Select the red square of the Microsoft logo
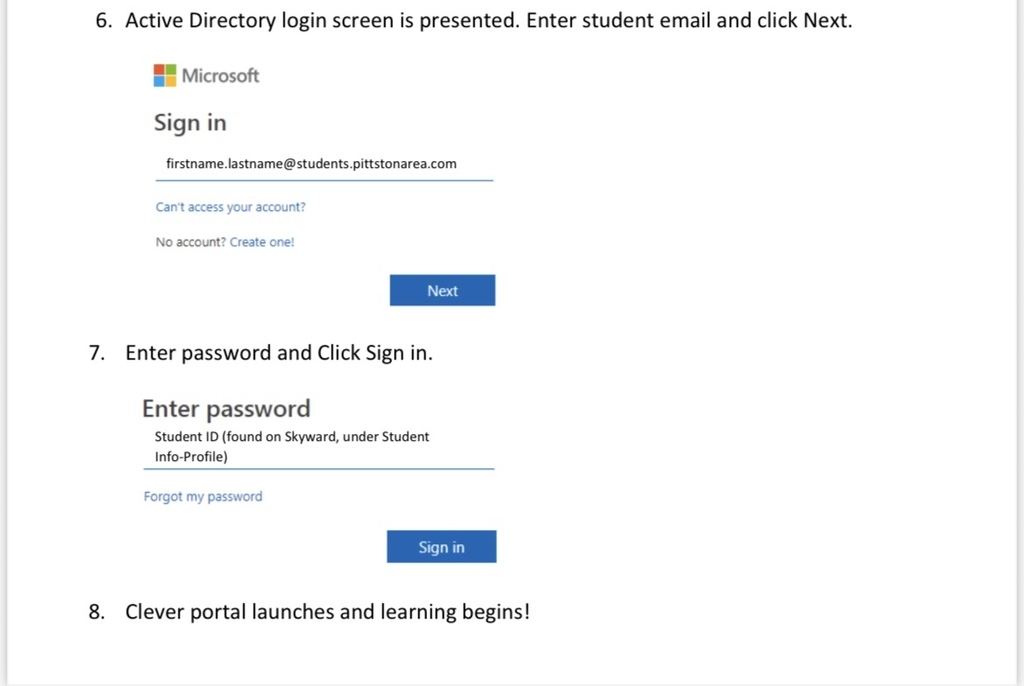The image size is (1024, 686). (158, 71)
